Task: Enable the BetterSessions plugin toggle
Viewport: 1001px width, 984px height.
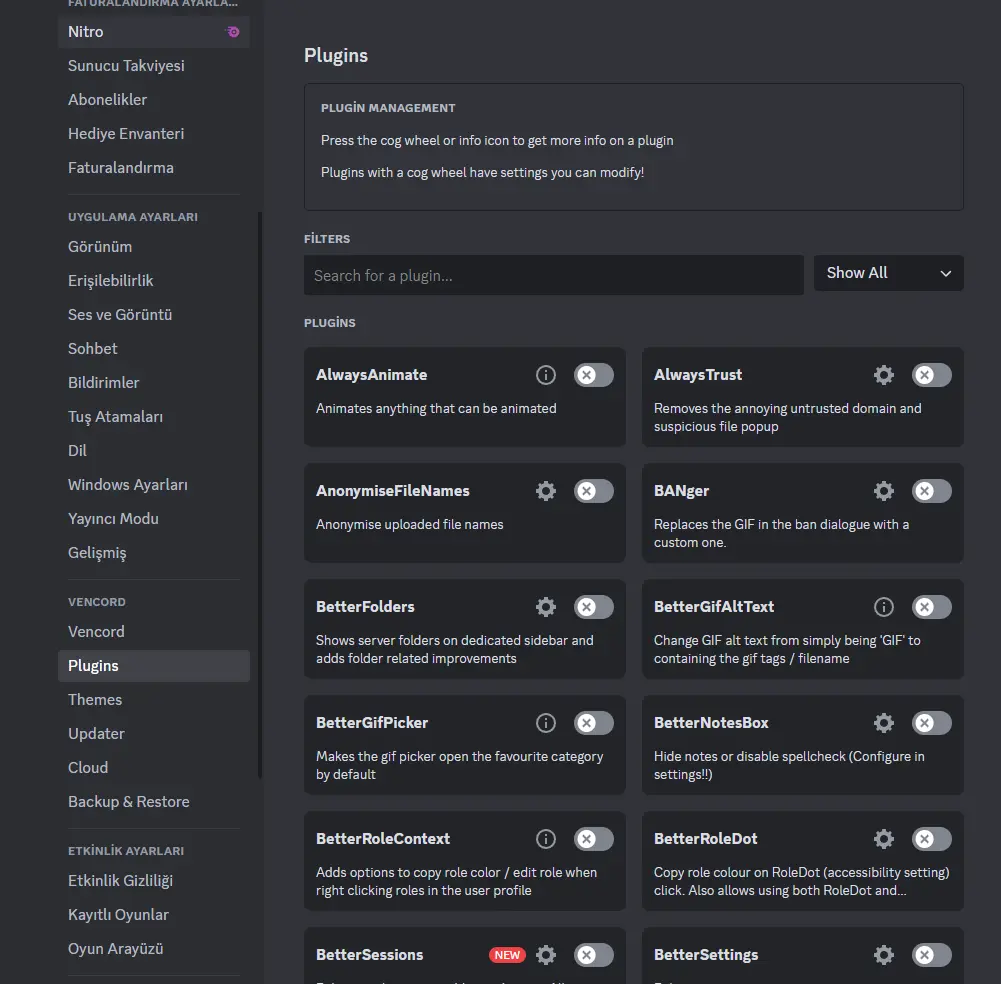Action: [x=594, y=955]
